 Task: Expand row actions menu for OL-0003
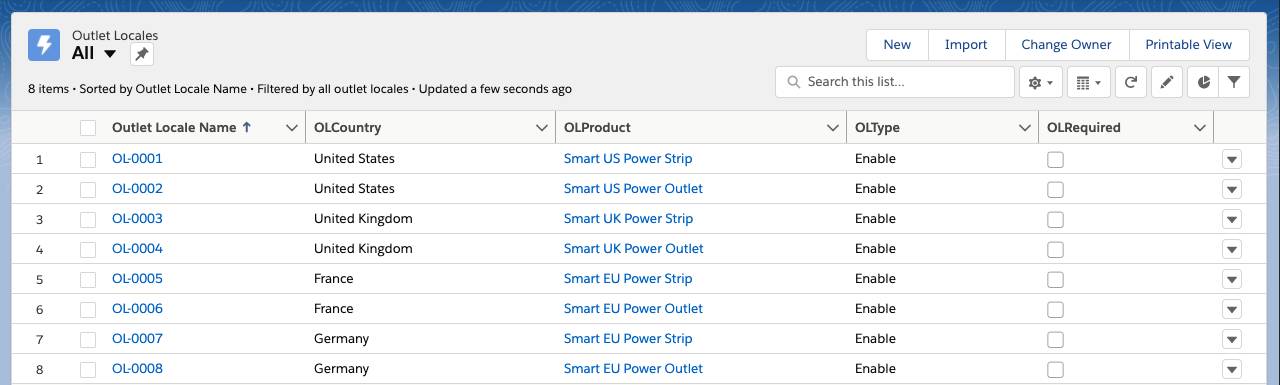pos(1232,219)
